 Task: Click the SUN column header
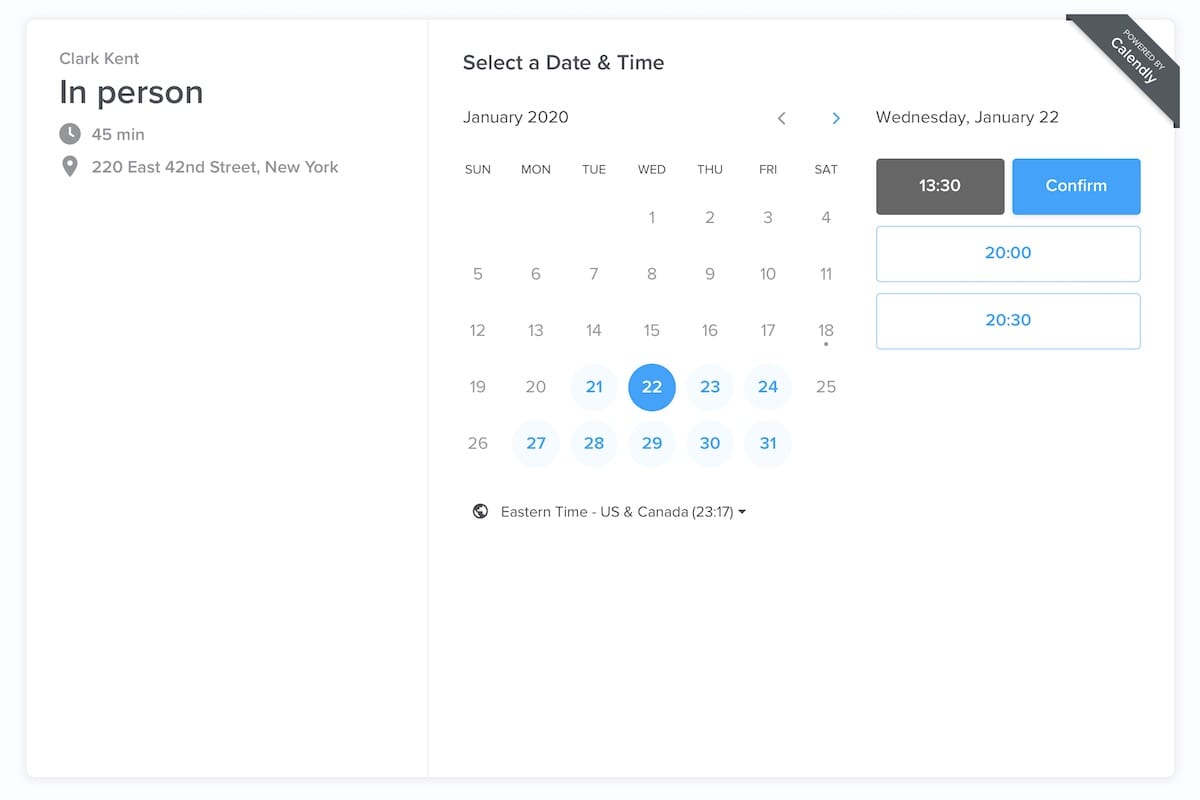coord(478,170)
